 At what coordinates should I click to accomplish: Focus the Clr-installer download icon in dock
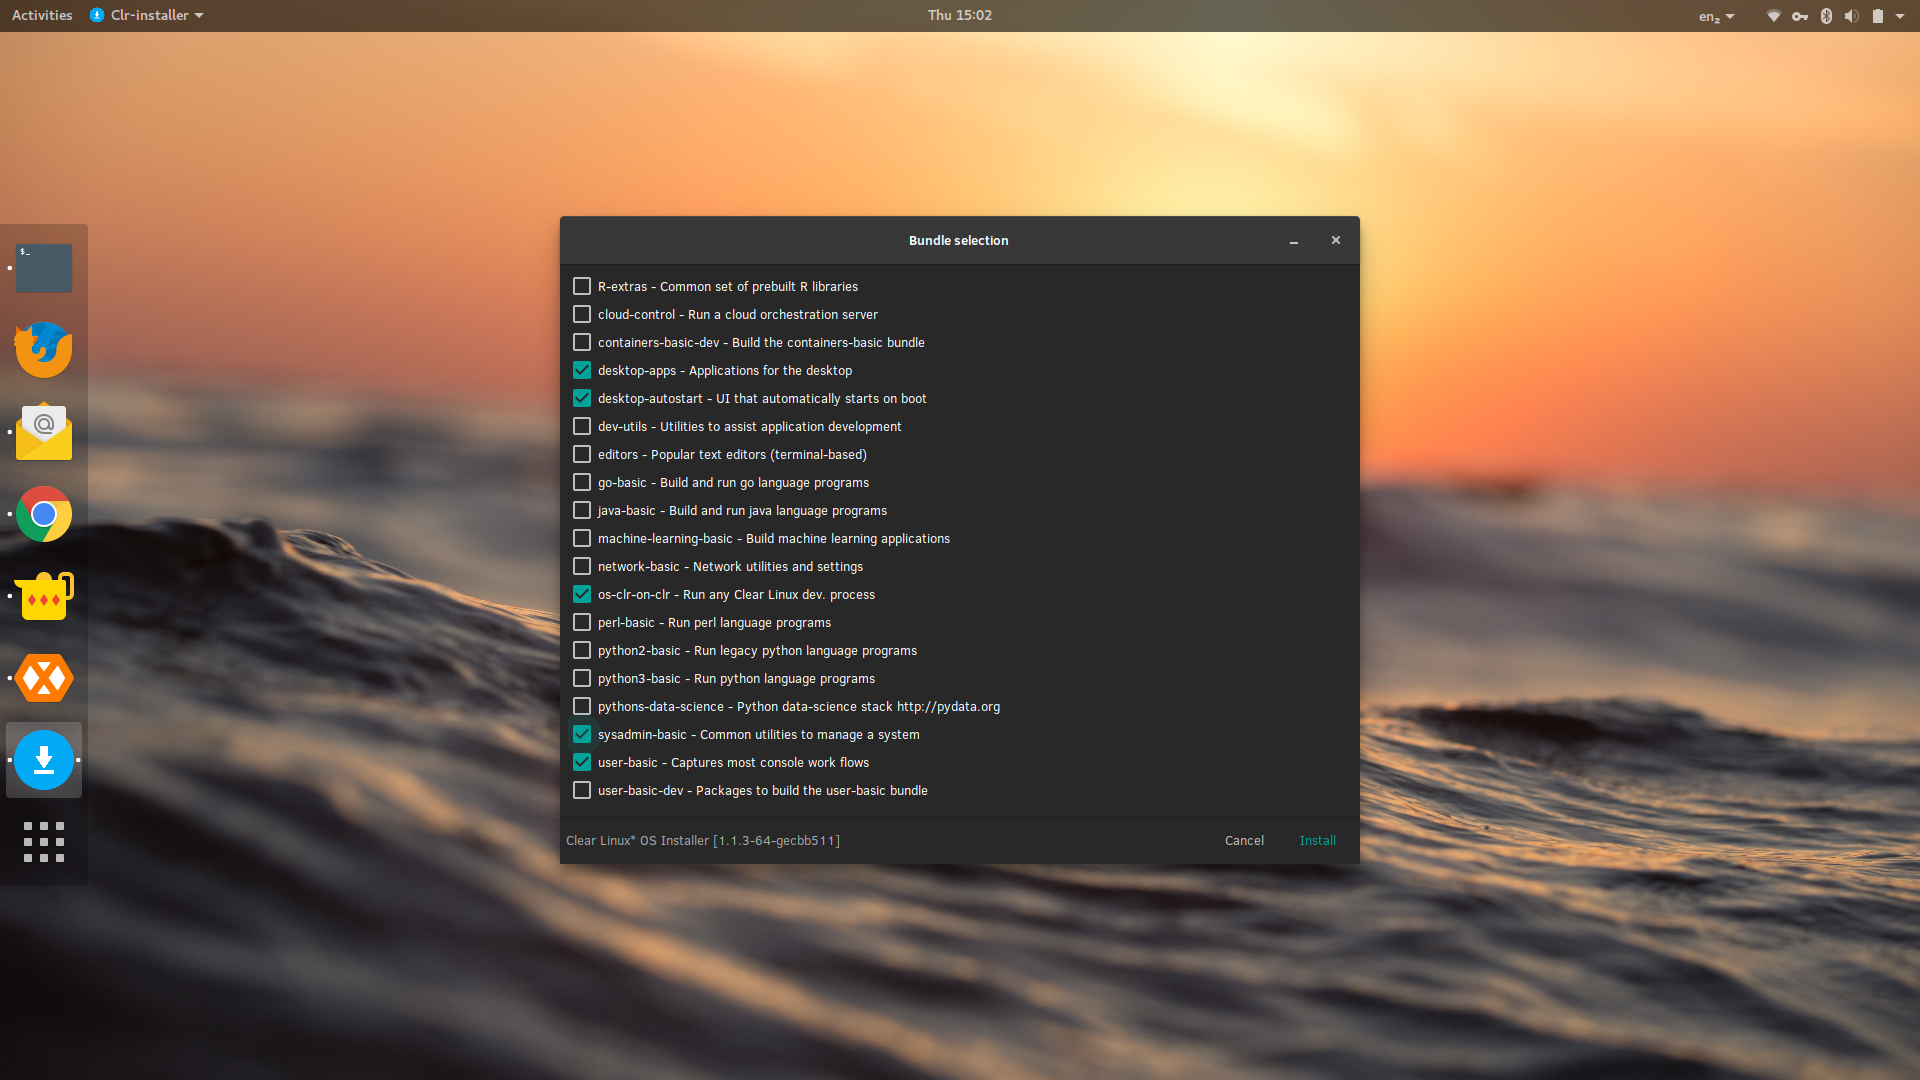[x=44, y=760]
